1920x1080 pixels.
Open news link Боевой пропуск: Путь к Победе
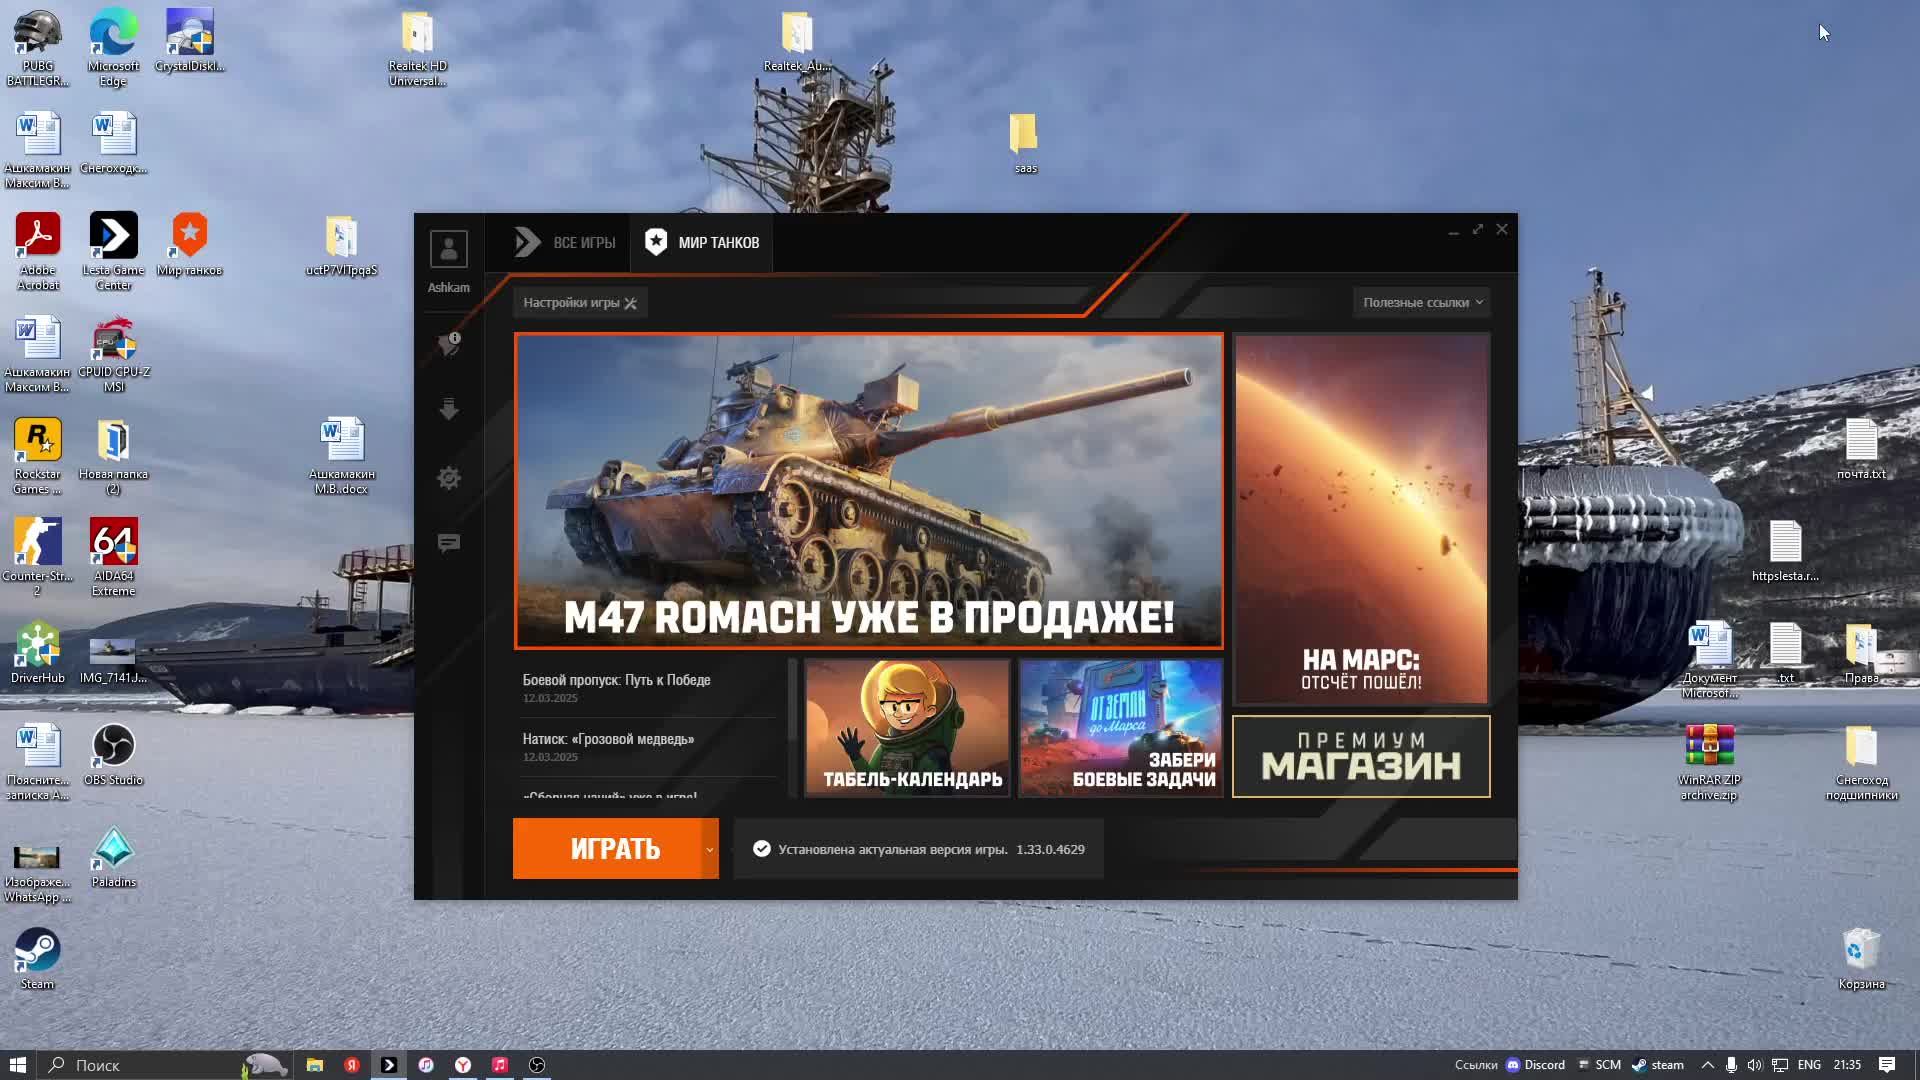[616, 680]
